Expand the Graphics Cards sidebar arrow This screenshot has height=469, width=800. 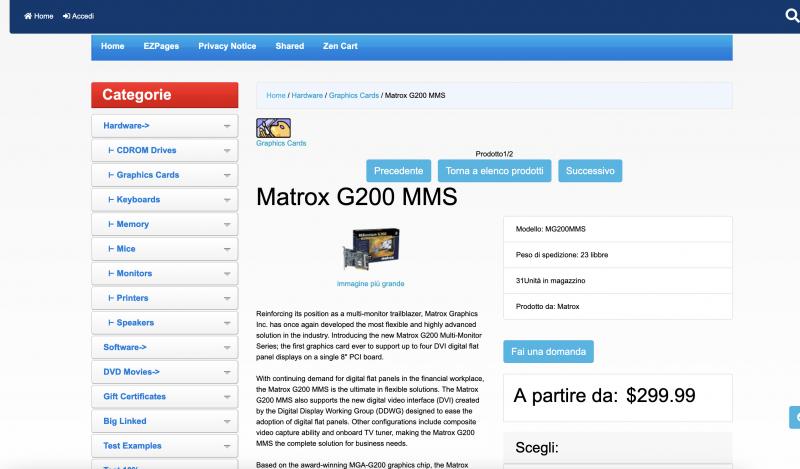point(227,175)
